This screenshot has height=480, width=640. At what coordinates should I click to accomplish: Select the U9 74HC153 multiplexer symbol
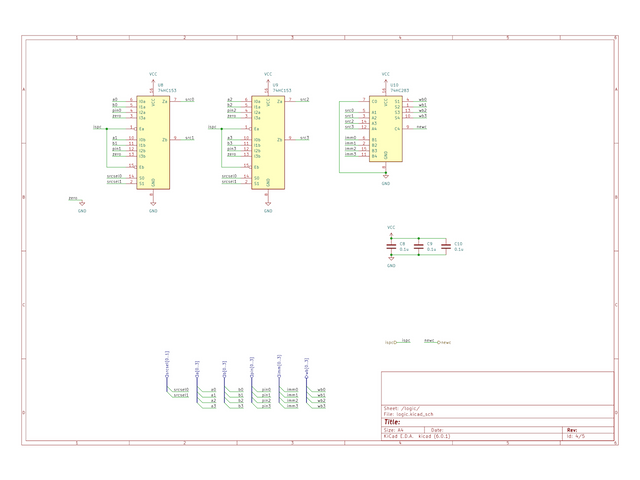[x=268, y=142]
